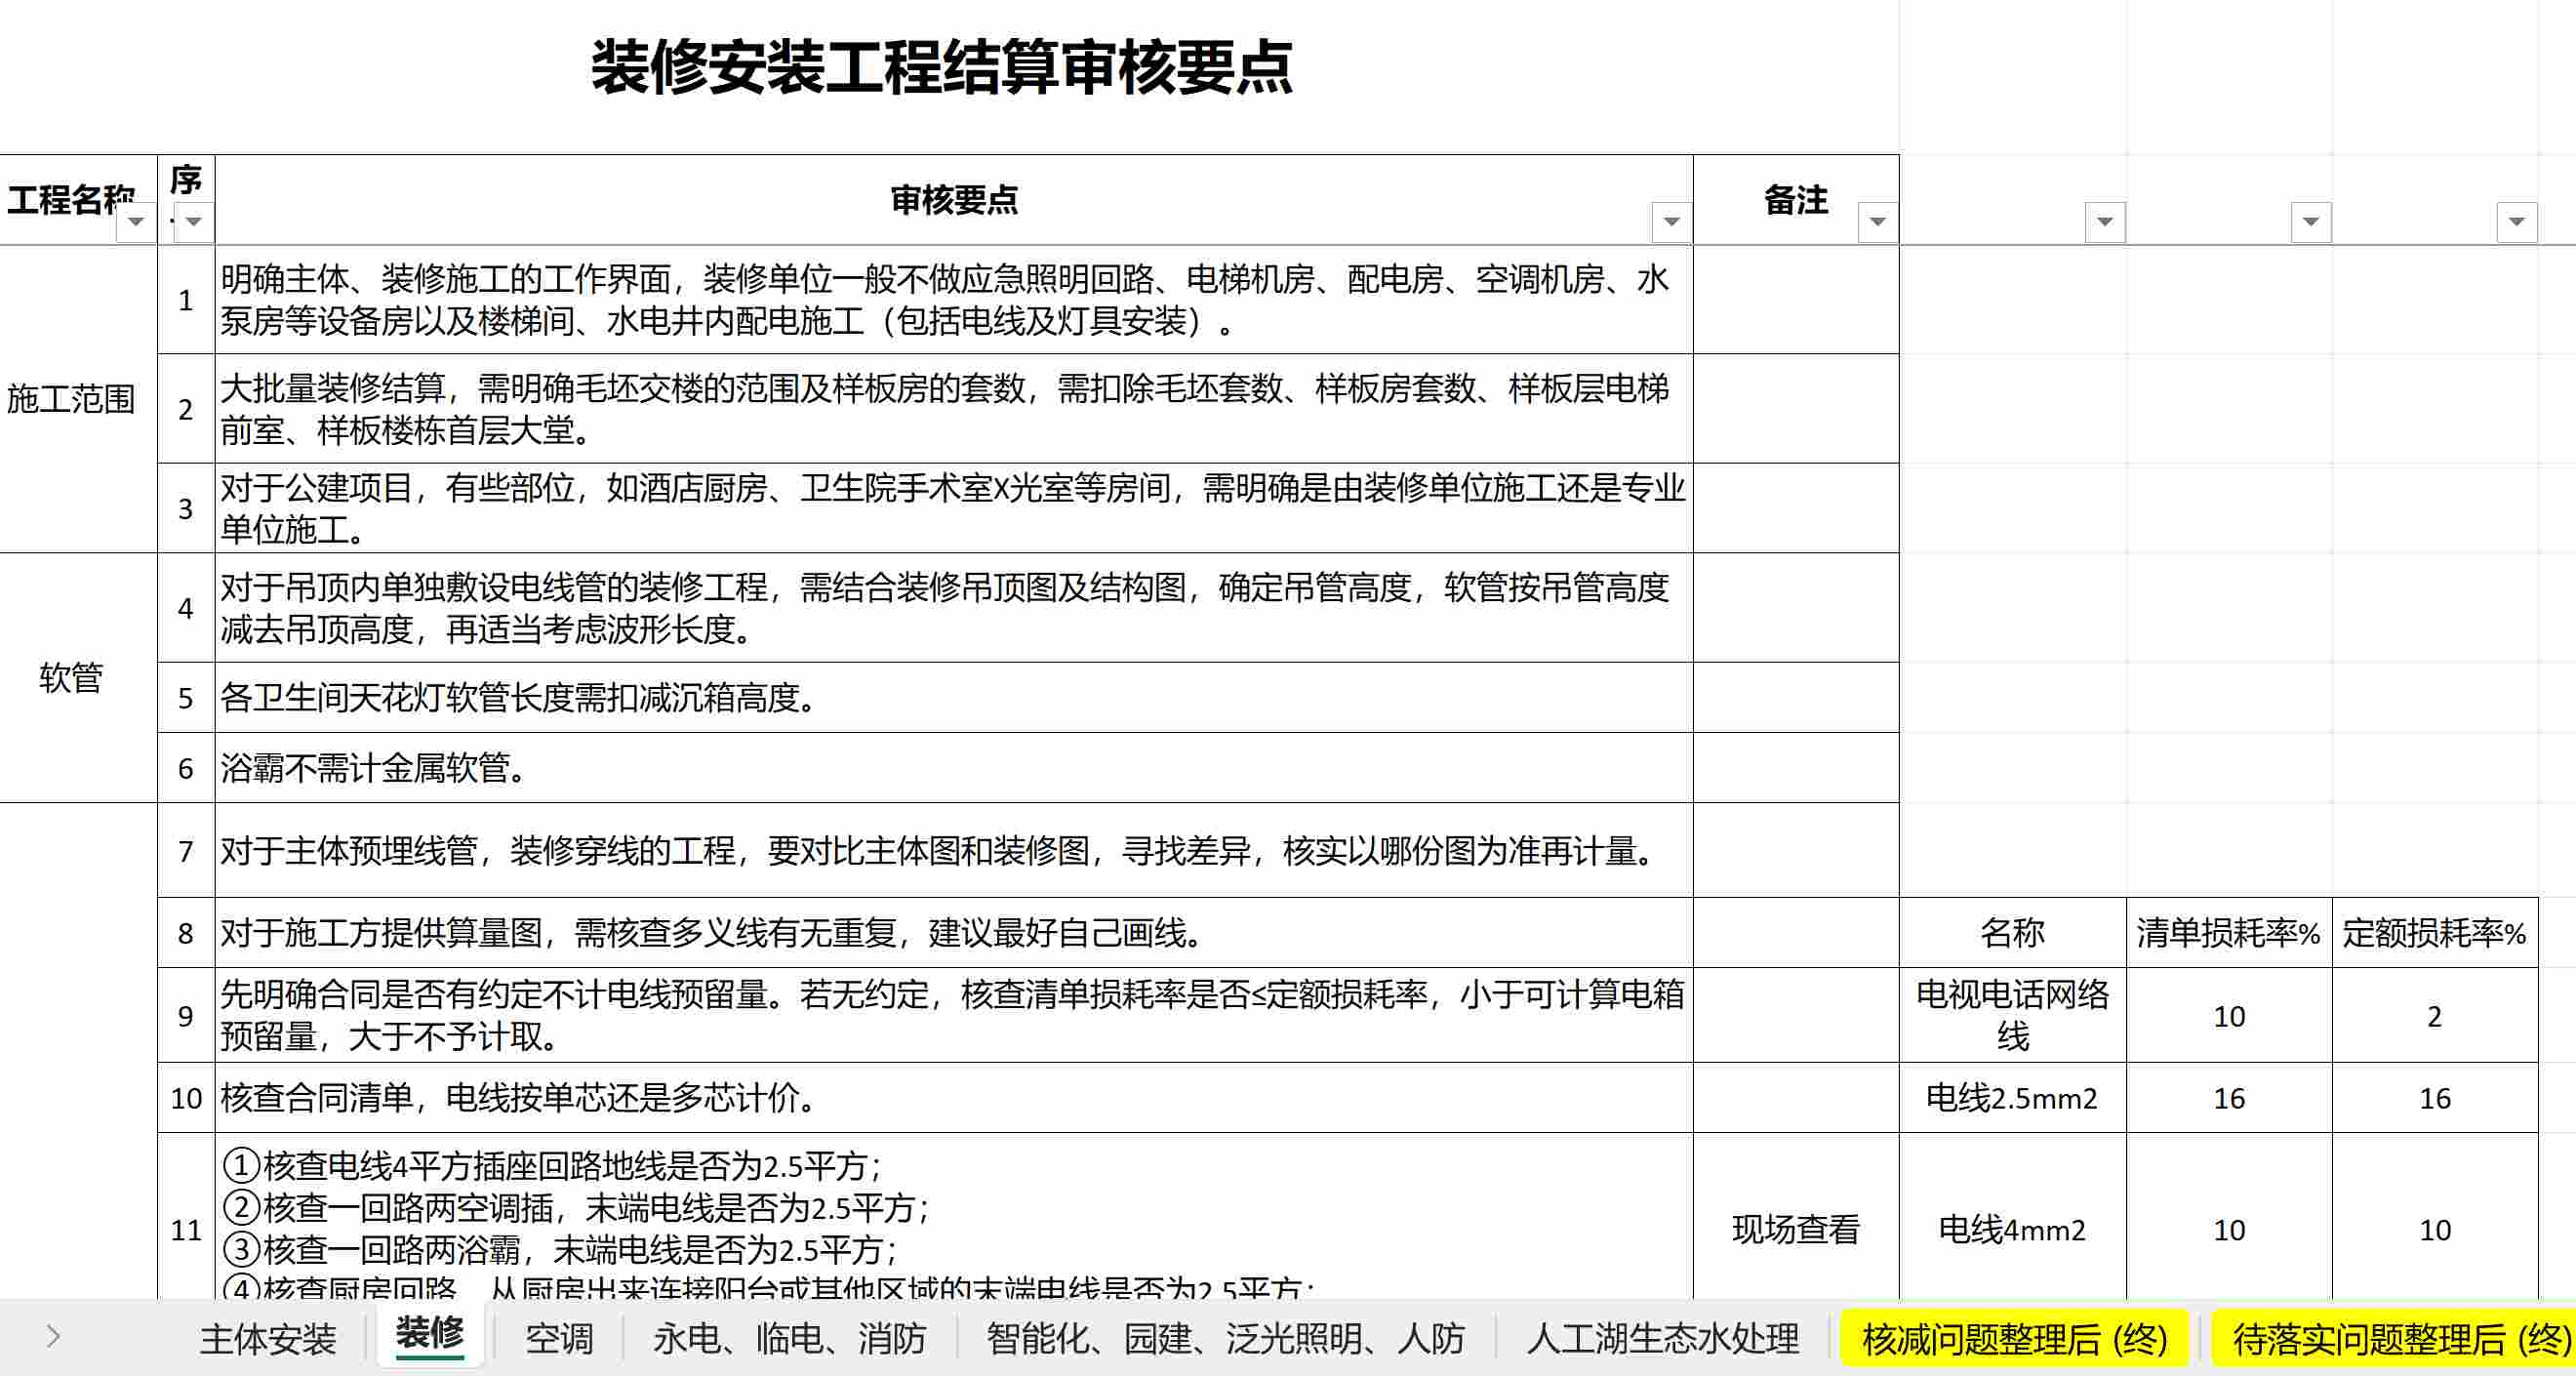Open filter dropdown above 定额损耗率% column

pos(2516,222)
